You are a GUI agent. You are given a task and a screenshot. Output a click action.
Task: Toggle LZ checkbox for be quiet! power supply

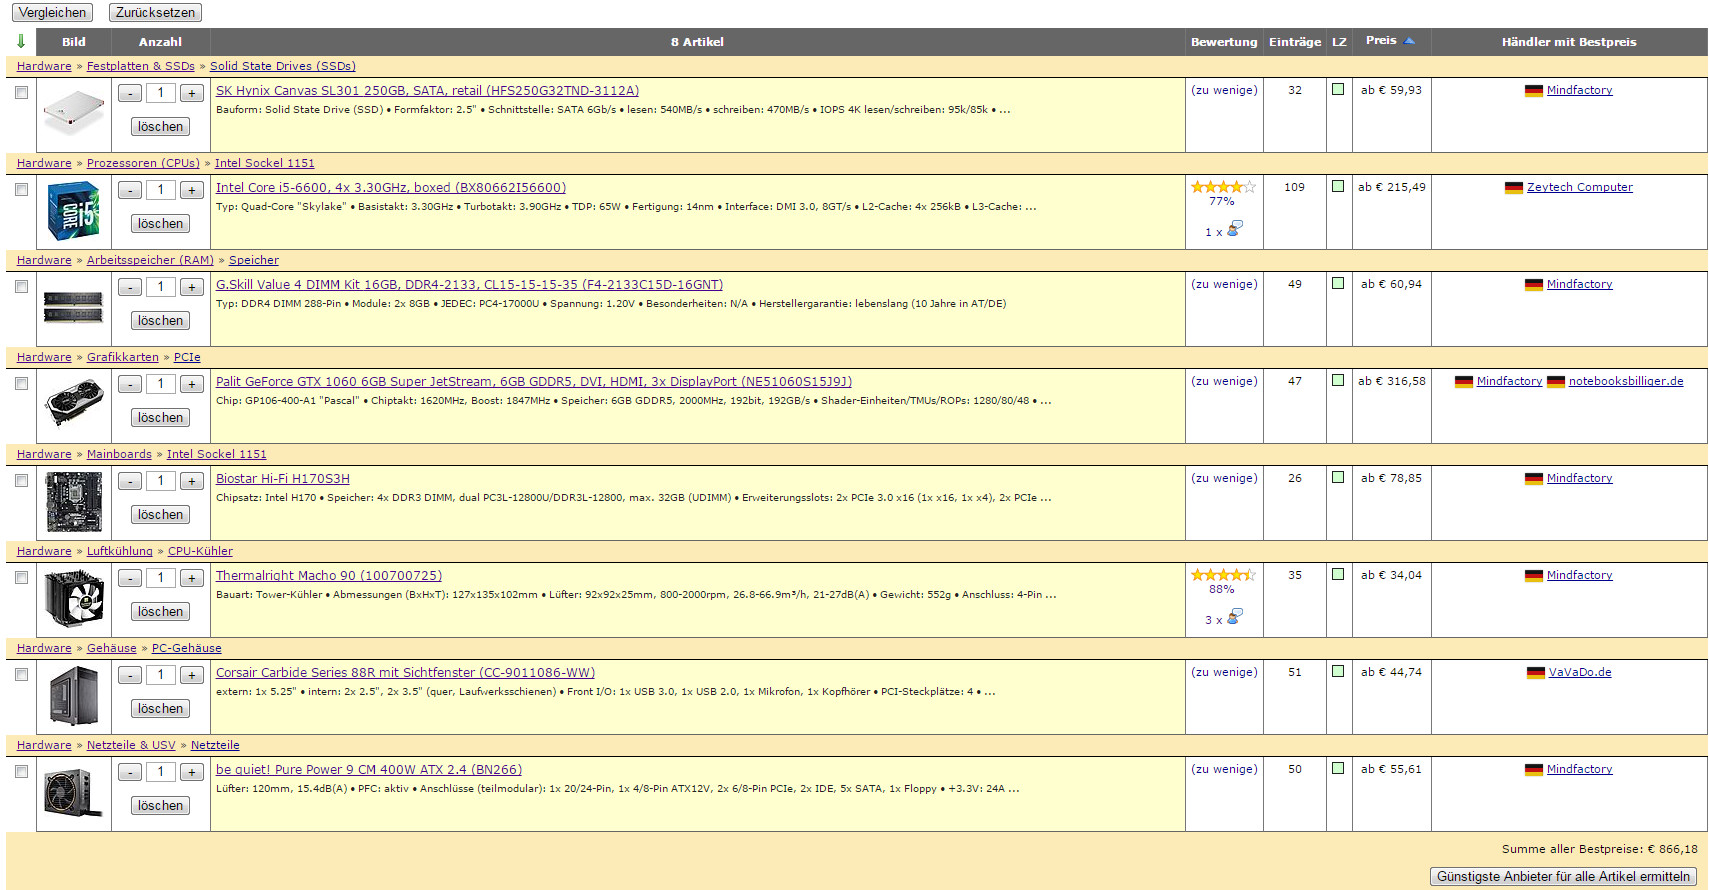tap(1338, 768)
